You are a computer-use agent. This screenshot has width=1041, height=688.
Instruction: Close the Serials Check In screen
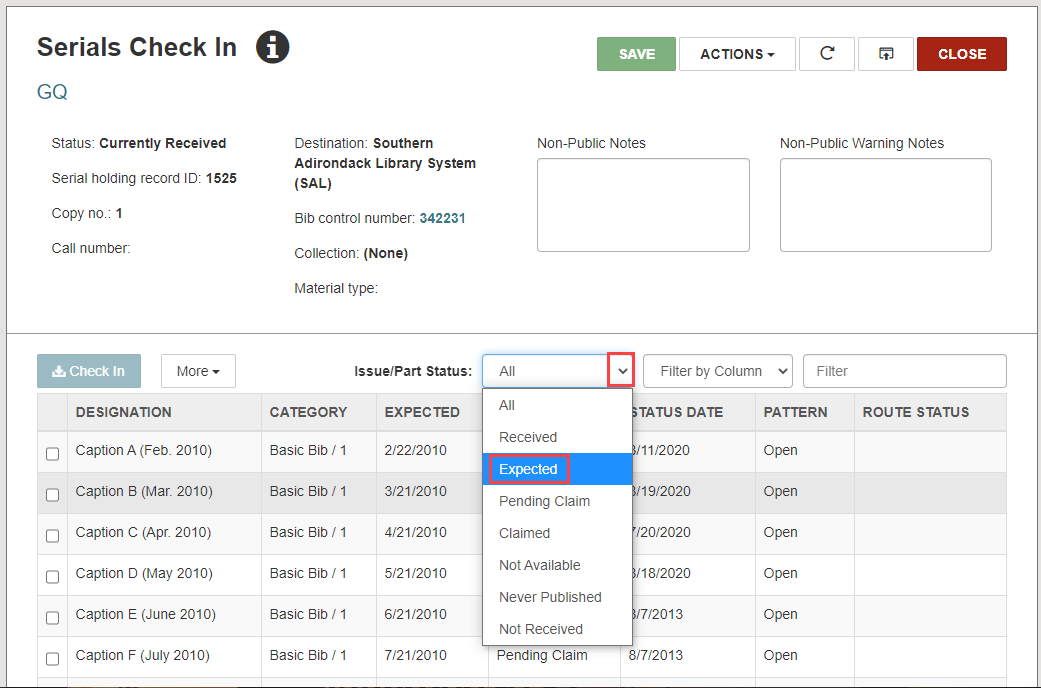coord(961,54)
